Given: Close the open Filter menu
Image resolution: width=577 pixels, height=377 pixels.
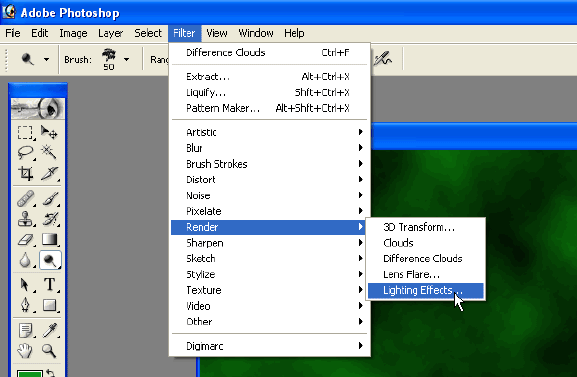Looking at the screenshot, I should click(x=184, y=33).
